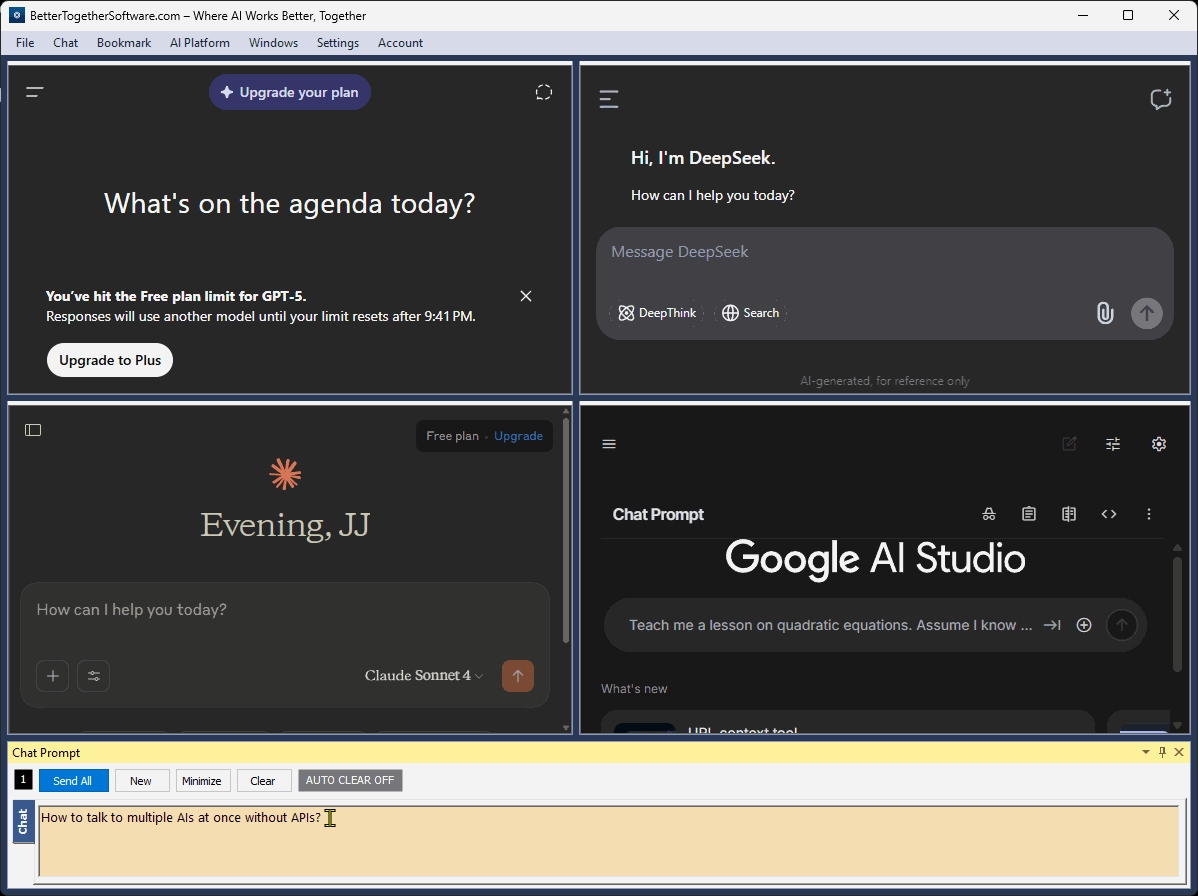
Task: Open Google AI Studio hamburger menu
Action: (609, 445)
